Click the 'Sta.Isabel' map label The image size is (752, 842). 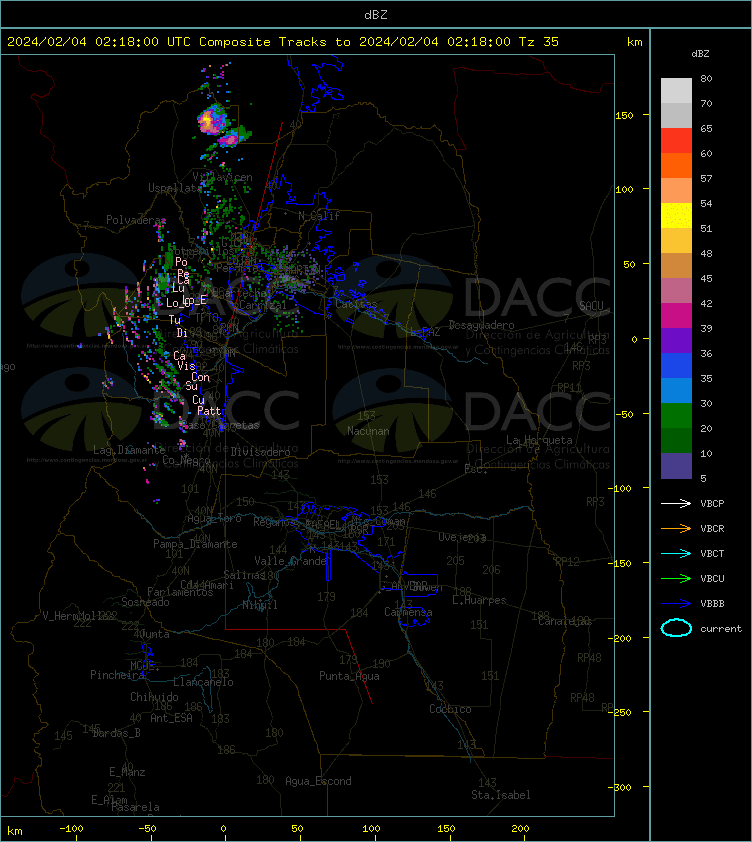pyautogui.click(x=501, y=795)
